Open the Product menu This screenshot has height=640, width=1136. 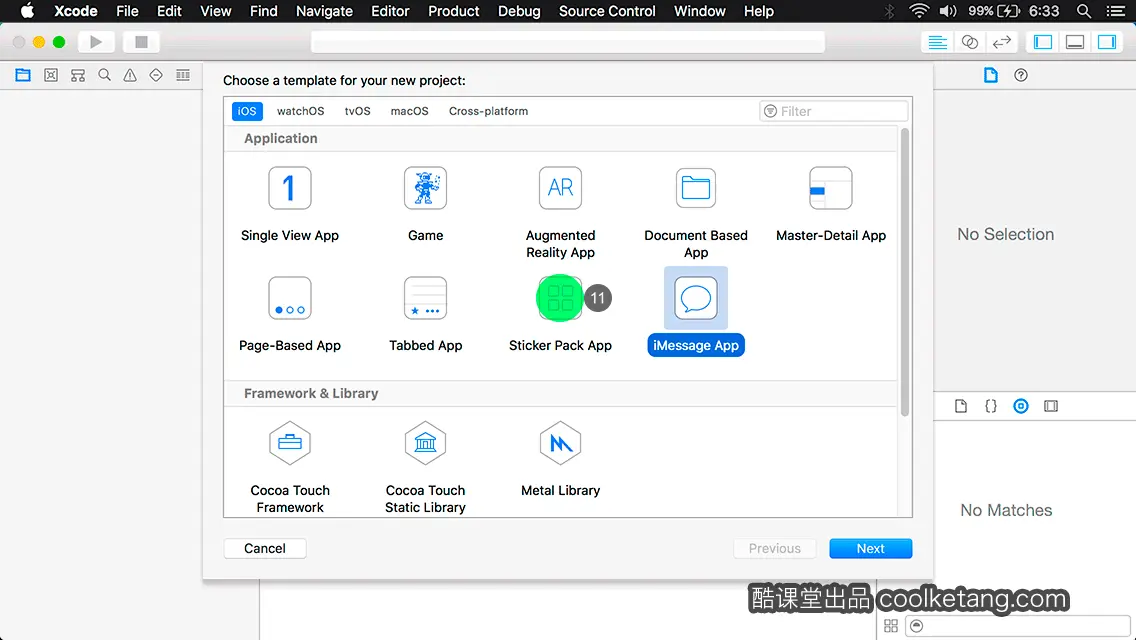tap(454, 11)
